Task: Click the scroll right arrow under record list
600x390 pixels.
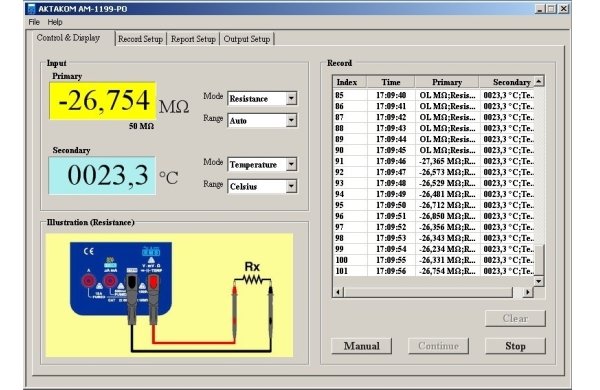Action: 528,292
